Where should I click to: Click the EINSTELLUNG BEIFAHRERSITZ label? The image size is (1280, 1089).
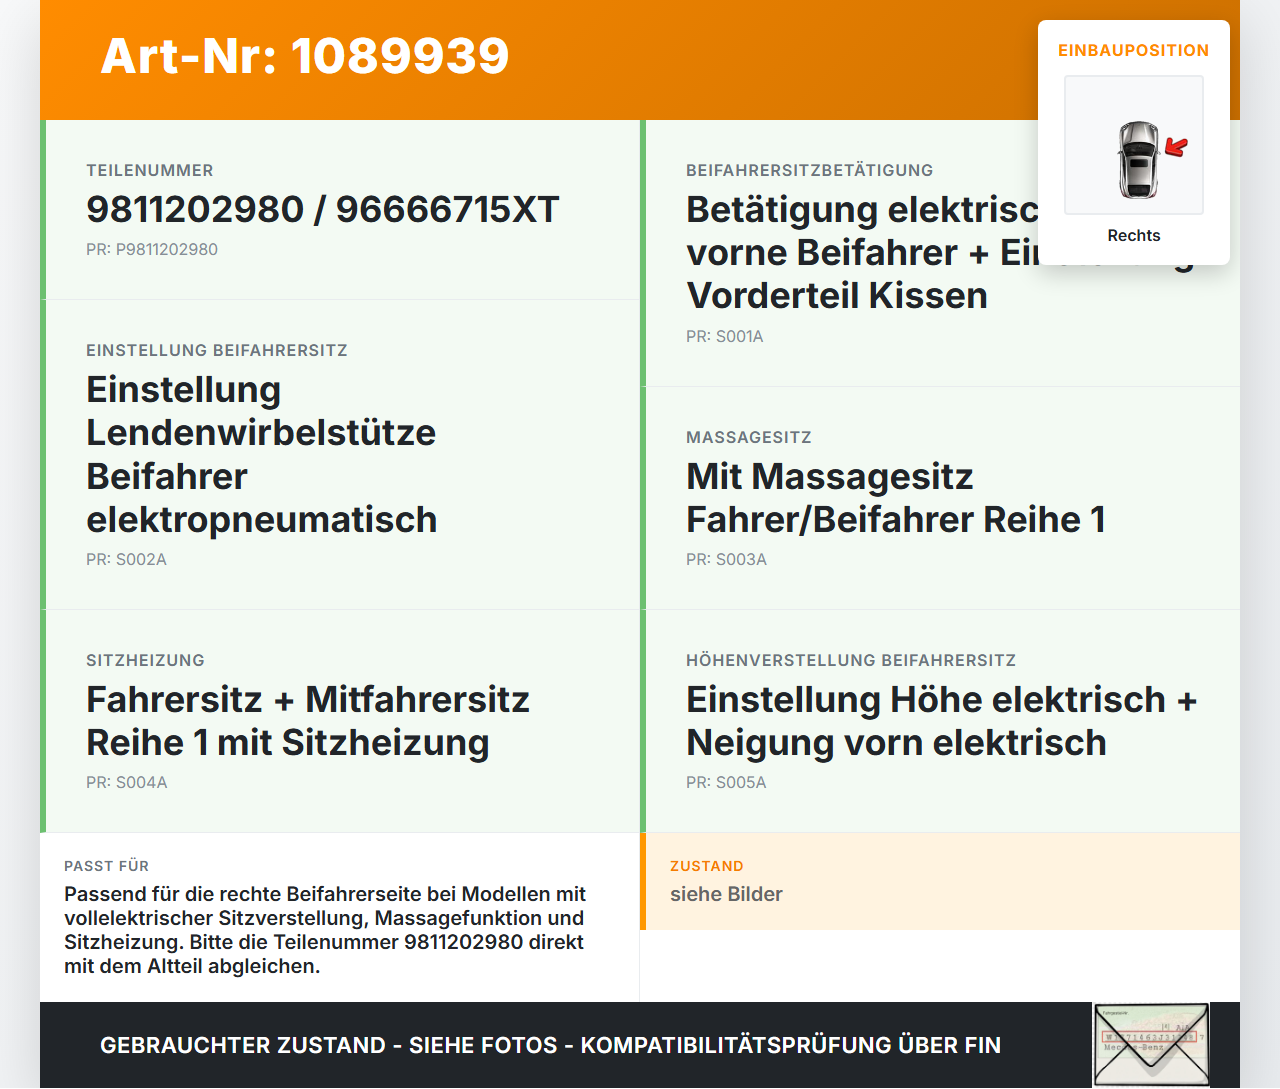click(x=217, y=350)
